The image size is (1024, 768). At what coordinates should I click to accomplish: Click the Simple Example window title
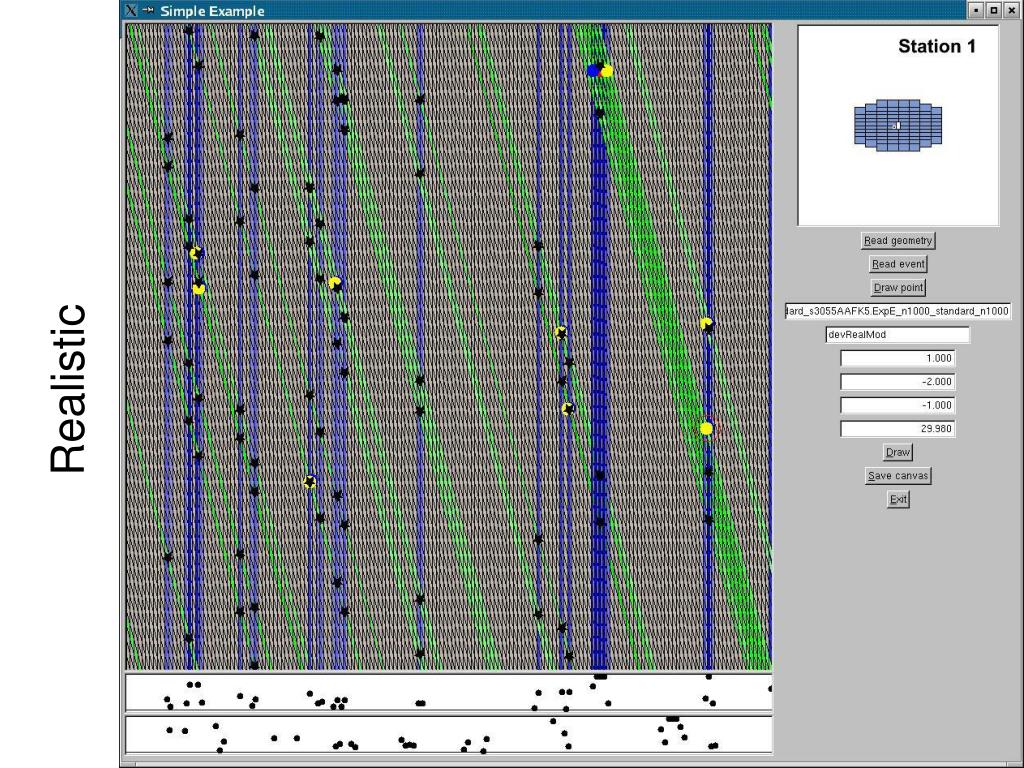click(x=212, y=11)
